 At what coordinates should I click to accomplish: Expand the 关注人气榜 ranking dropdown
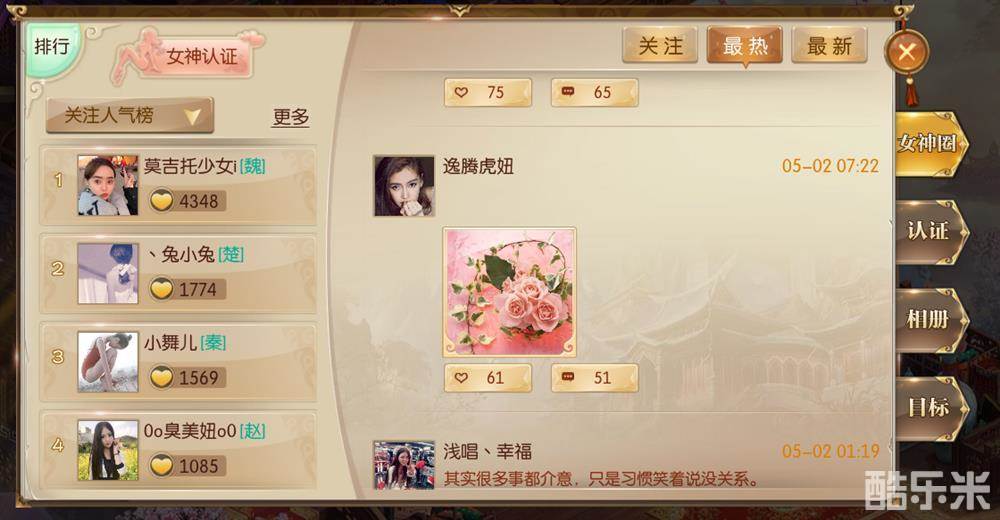coord(129,115)
